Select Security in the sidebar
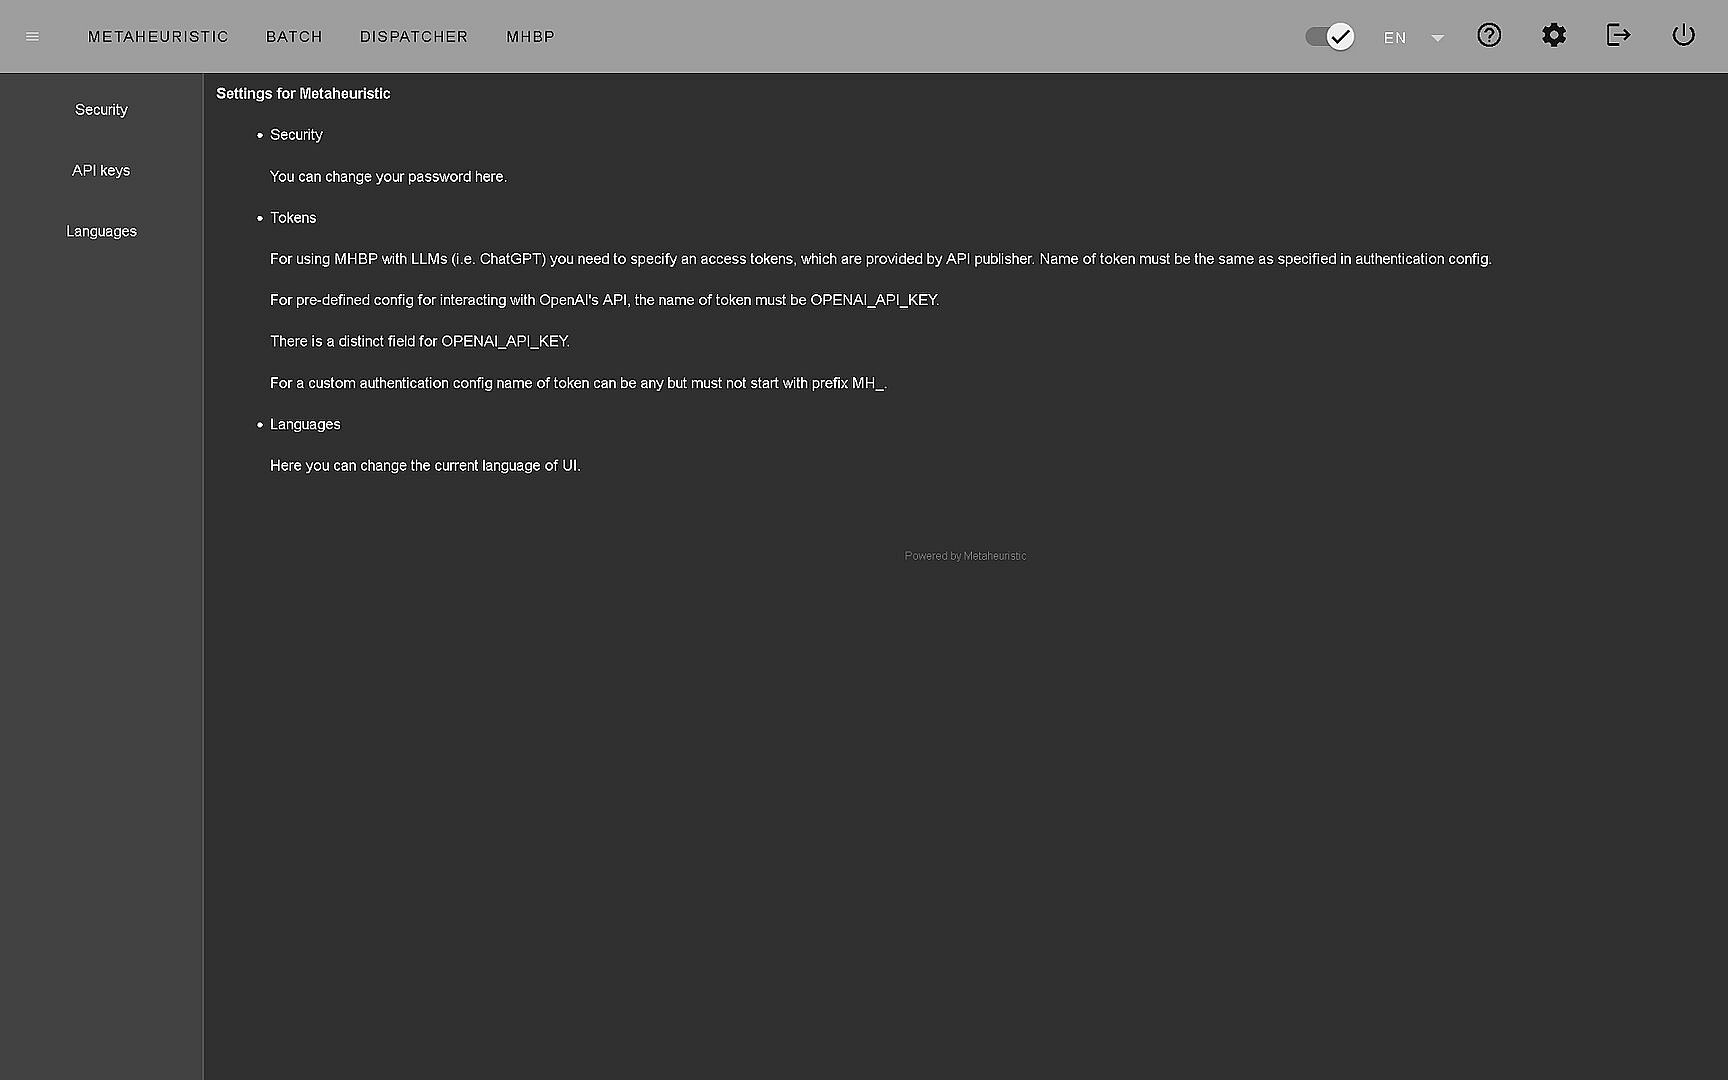Viewport: 1728px width, 1080px height. 101,110
